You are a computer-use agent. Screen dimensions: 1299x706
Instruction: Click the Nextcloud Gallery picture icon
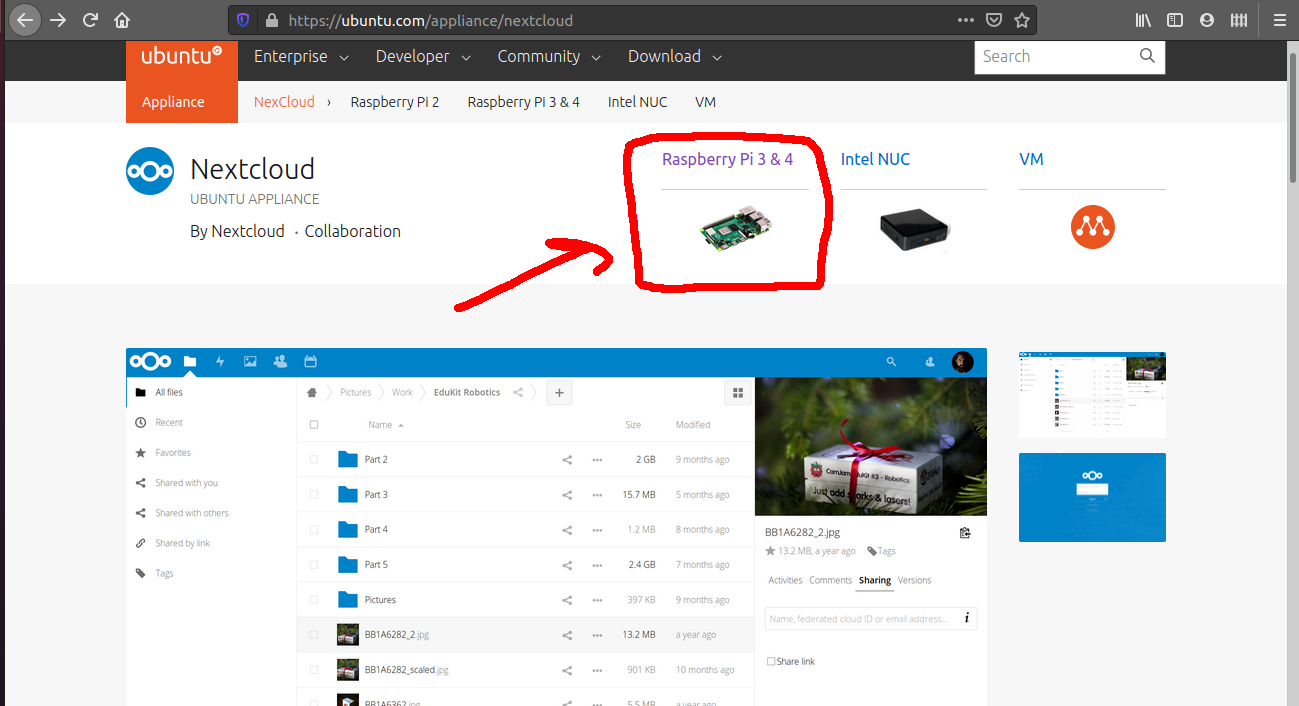250,362
